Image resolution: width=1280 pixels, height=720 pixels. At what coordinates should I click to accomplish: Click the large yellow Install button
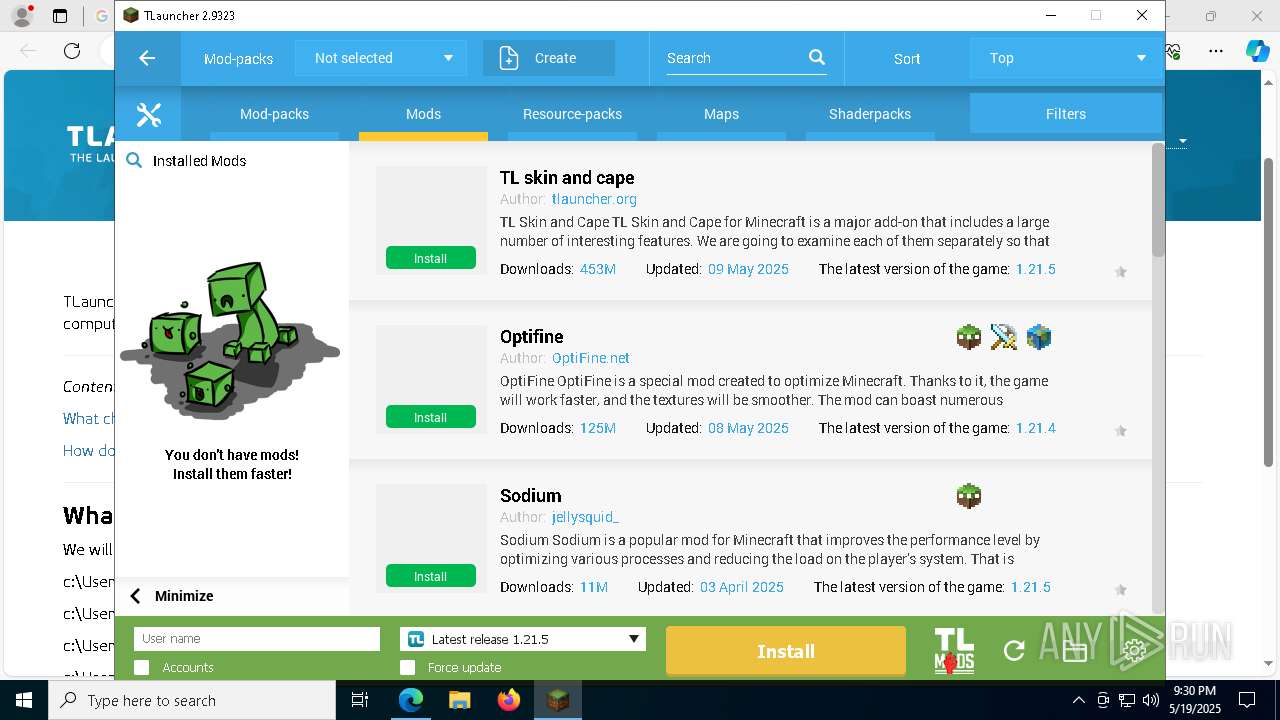[786, 651]
